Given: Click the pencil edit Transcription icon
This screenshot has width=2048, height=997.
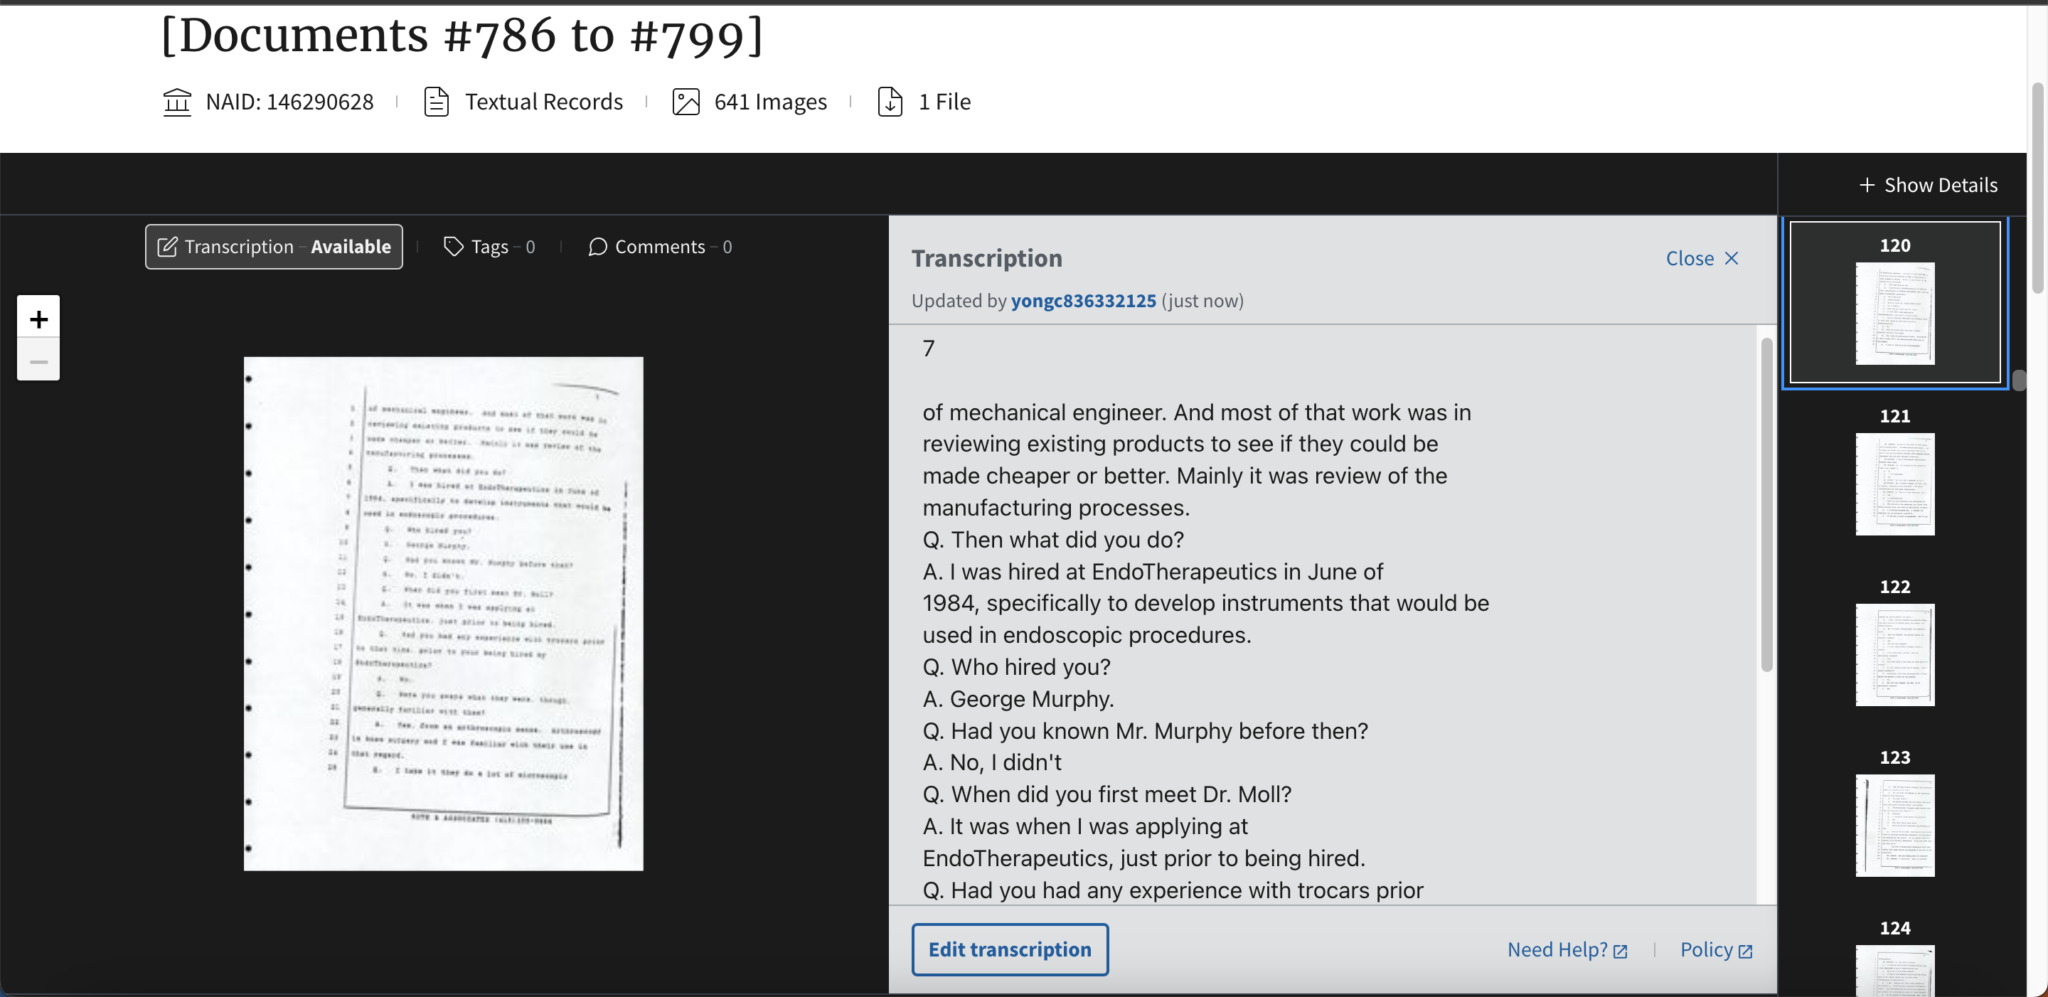Looking at the screenshot, I should (168, 247).
